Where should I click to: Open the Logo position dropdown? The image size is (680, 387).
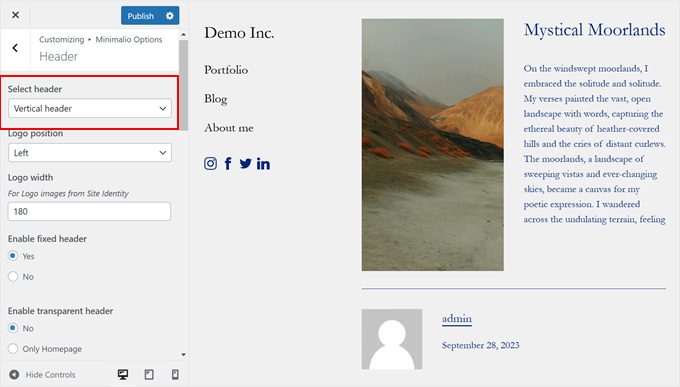90,153
